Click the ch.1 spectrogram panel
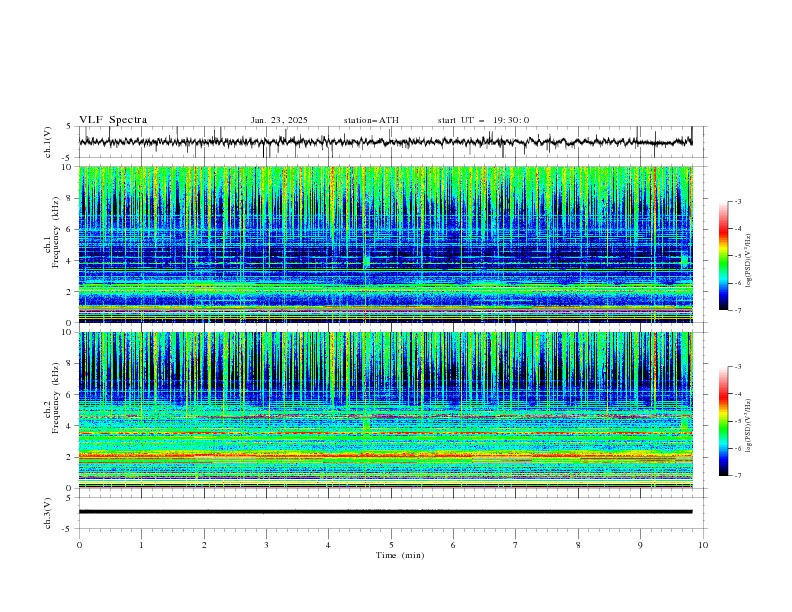This screenshot has width=792, height=612. coord(385,244)
